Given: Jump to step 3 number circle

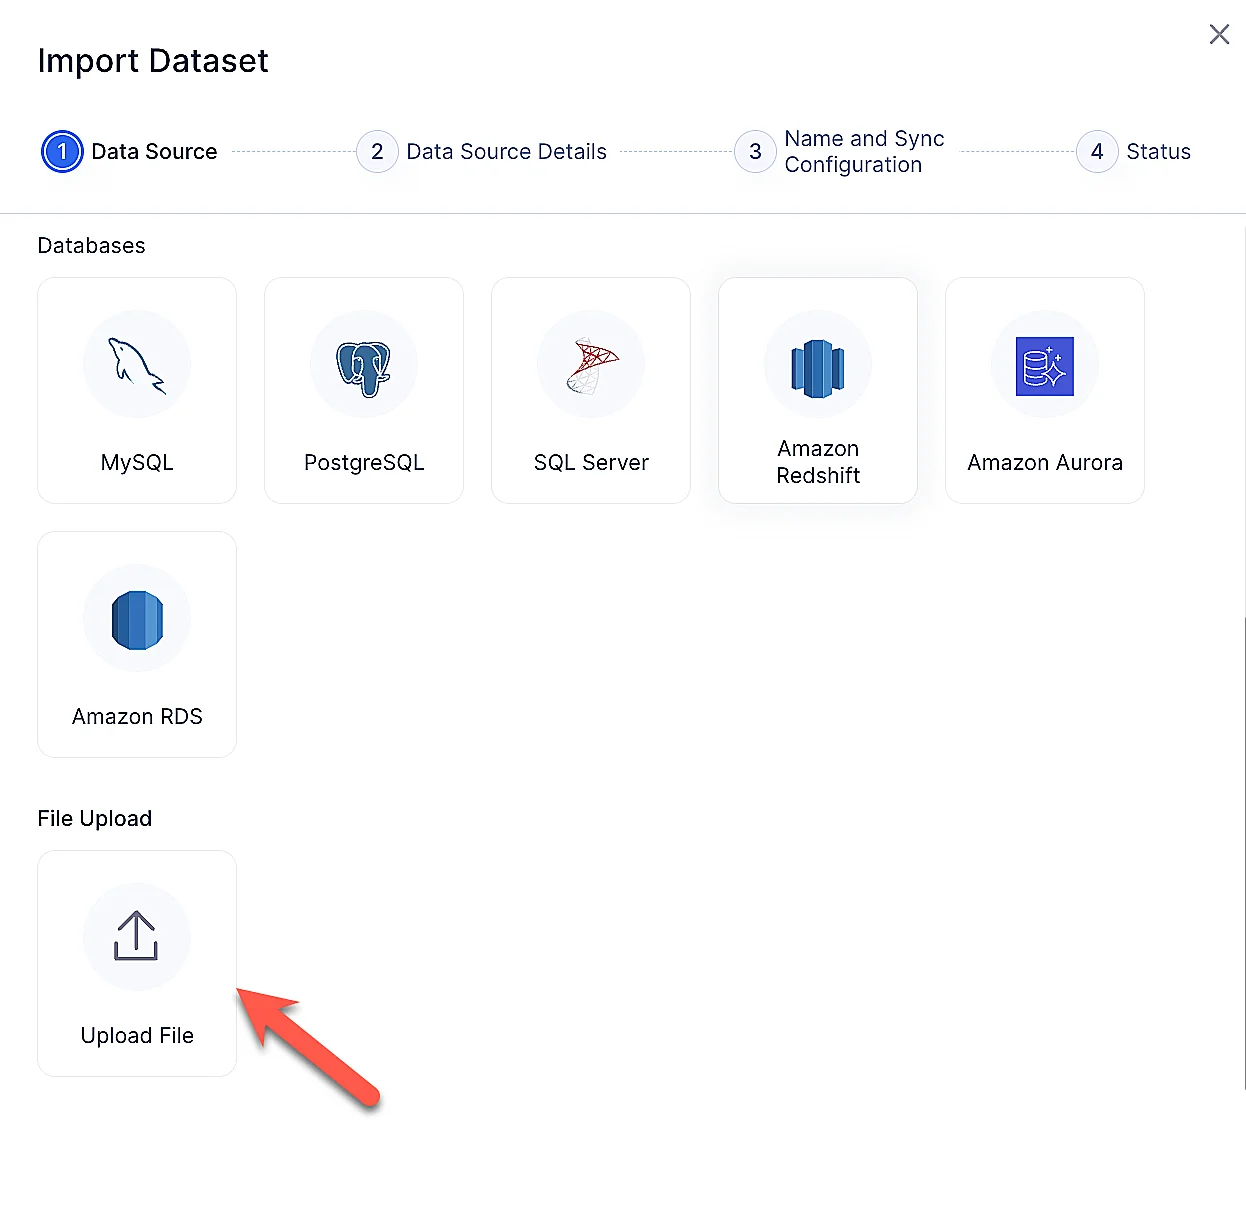Looking at the screenshot, I should click(755, 152).
